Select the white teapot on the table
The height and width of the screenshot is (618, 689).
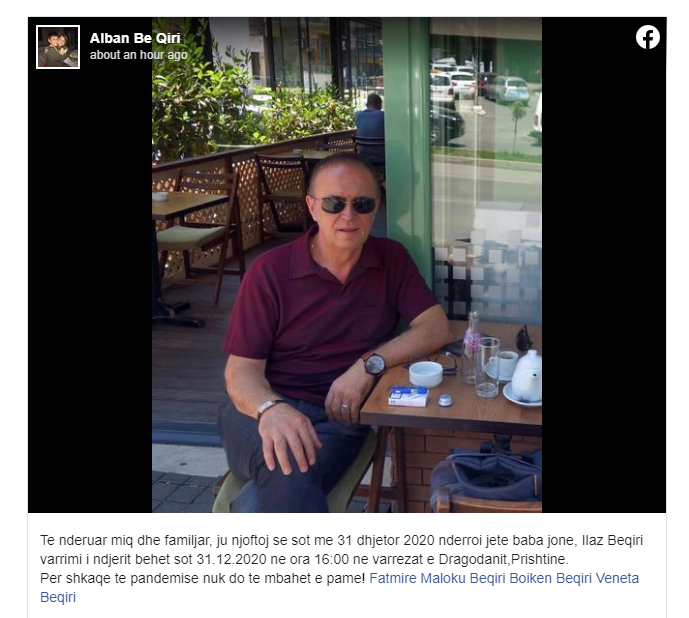tap(526, 376)
